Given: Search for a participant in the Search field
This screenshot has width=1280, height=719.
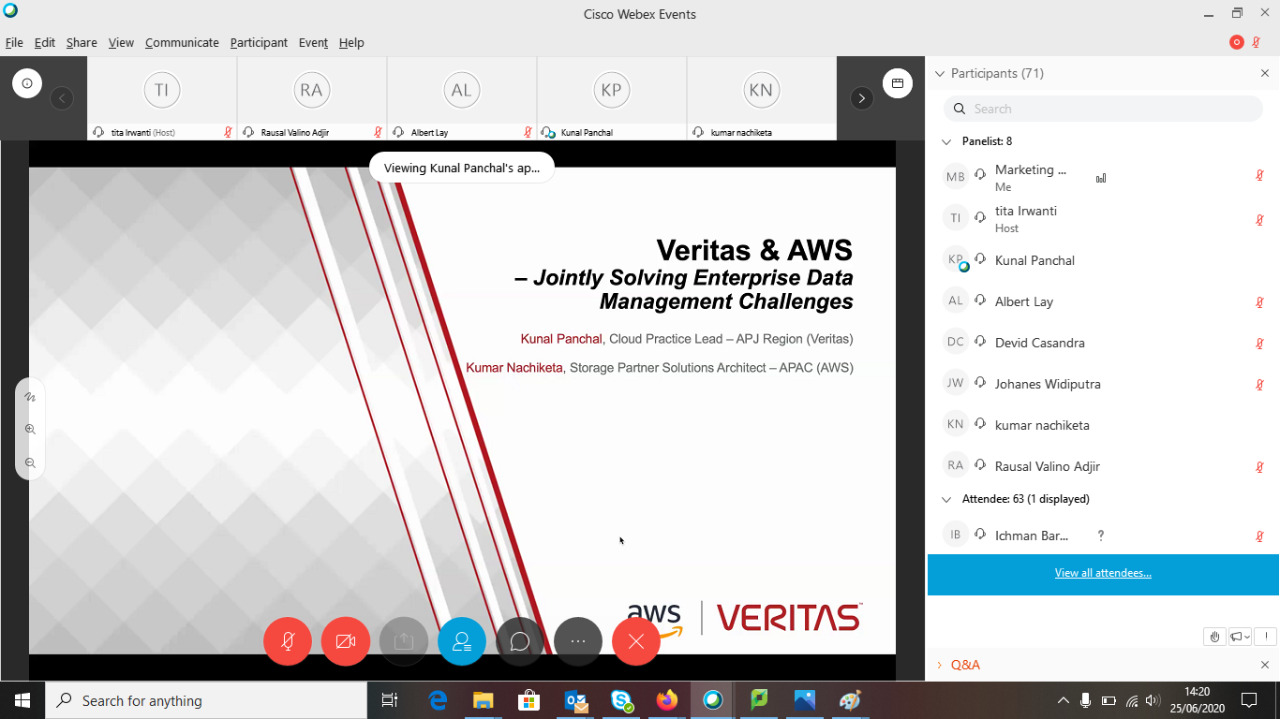Looking at the screenshot, I should tap(1103, 109).
